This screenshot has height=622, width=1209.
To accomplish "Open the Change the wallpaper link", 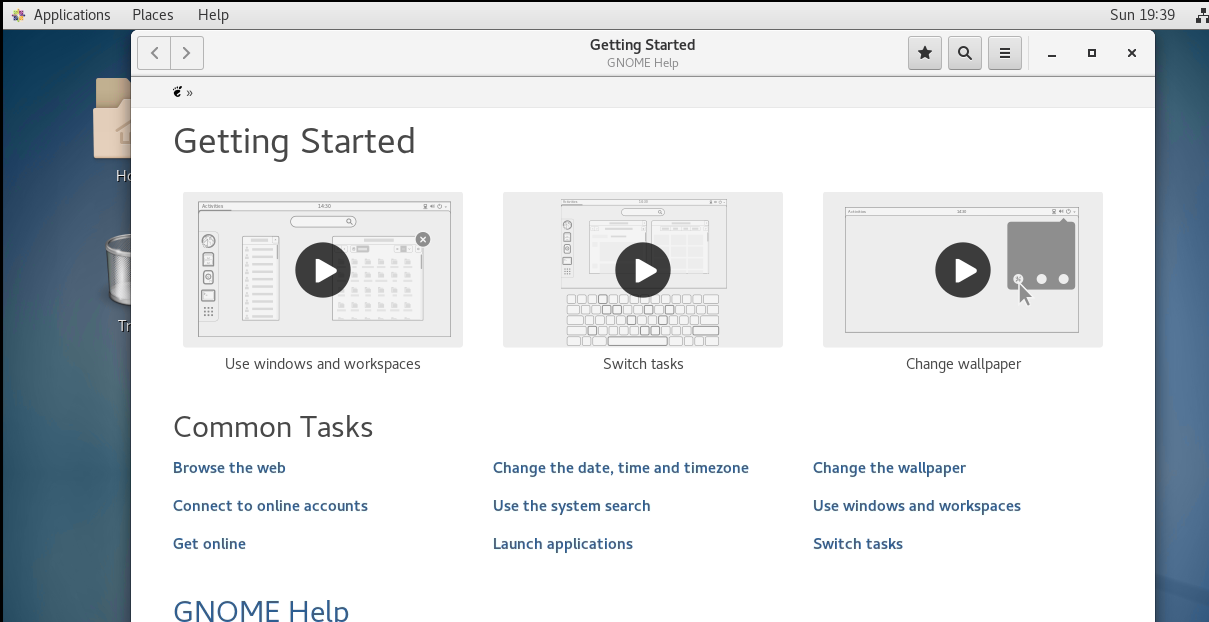I will pos(889,468).
